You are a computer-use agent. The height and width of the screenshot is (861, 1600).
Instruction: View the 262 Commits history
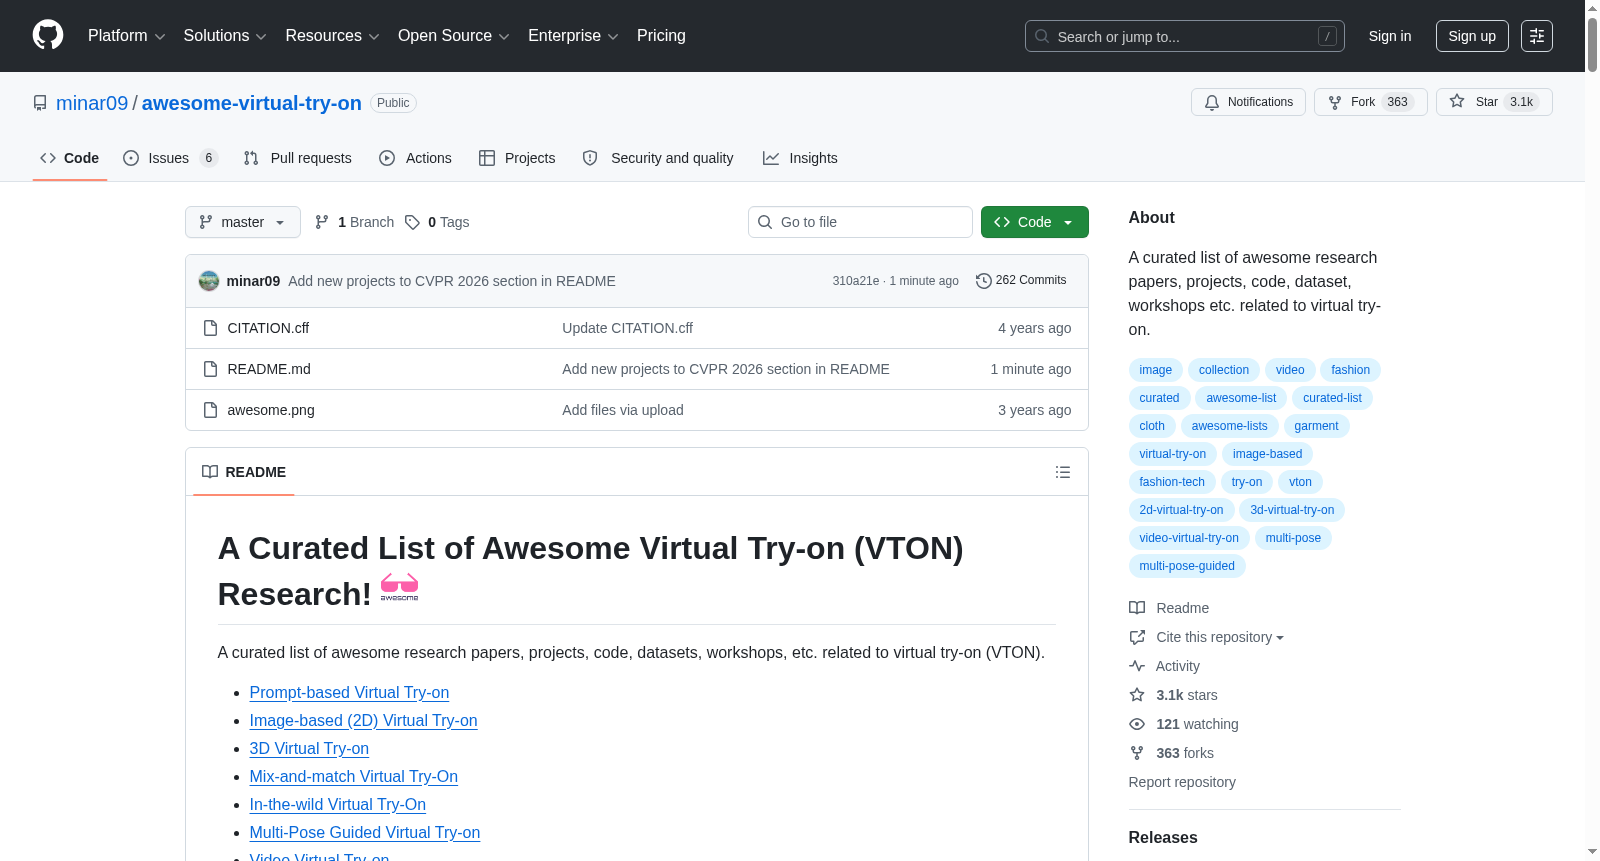click(1021, 280)
